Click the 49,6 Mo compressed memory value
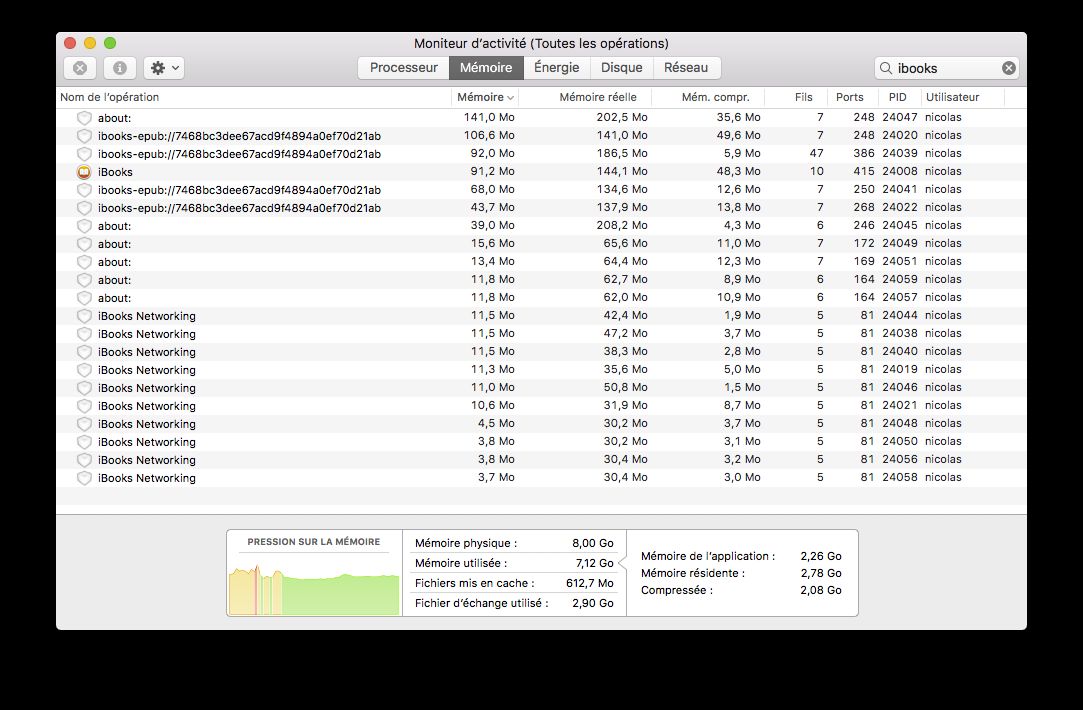This screenshot has height=710, width=1083. [738, 135]
